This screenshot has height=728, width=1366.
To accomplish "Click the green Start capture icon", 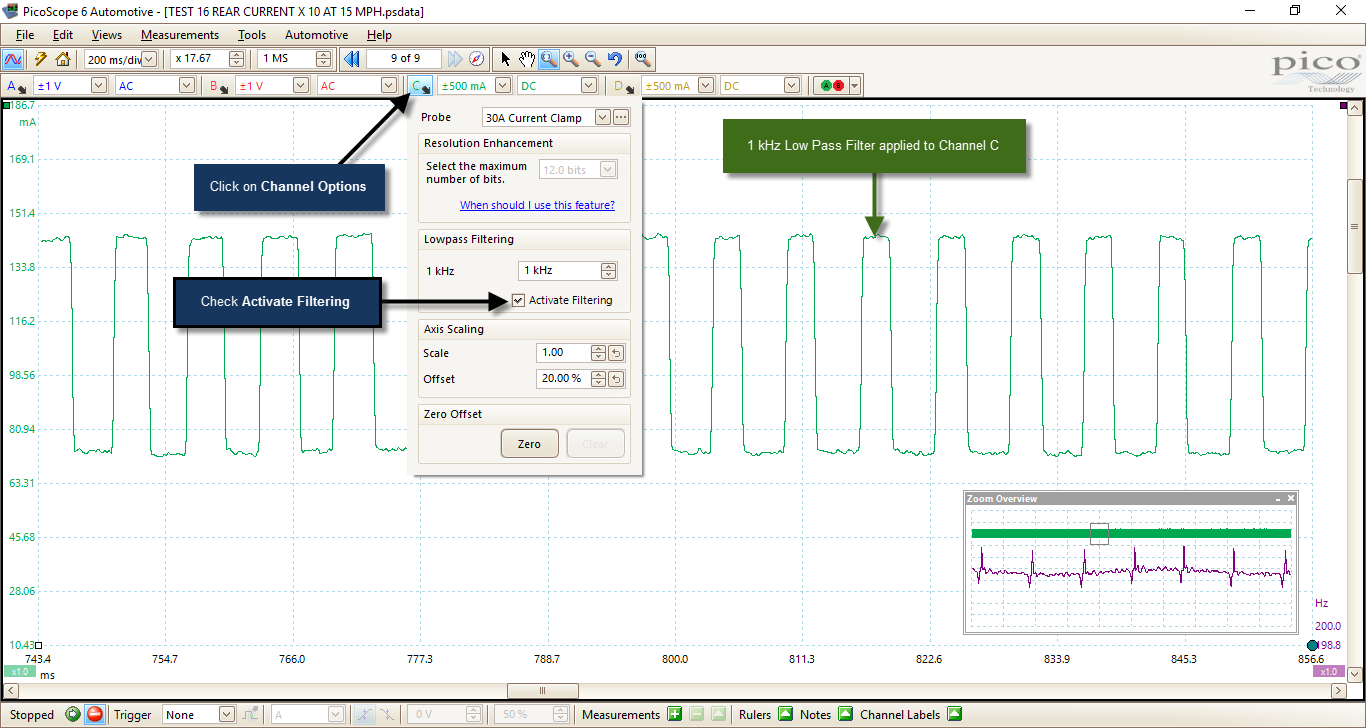I will click(73, 714).
